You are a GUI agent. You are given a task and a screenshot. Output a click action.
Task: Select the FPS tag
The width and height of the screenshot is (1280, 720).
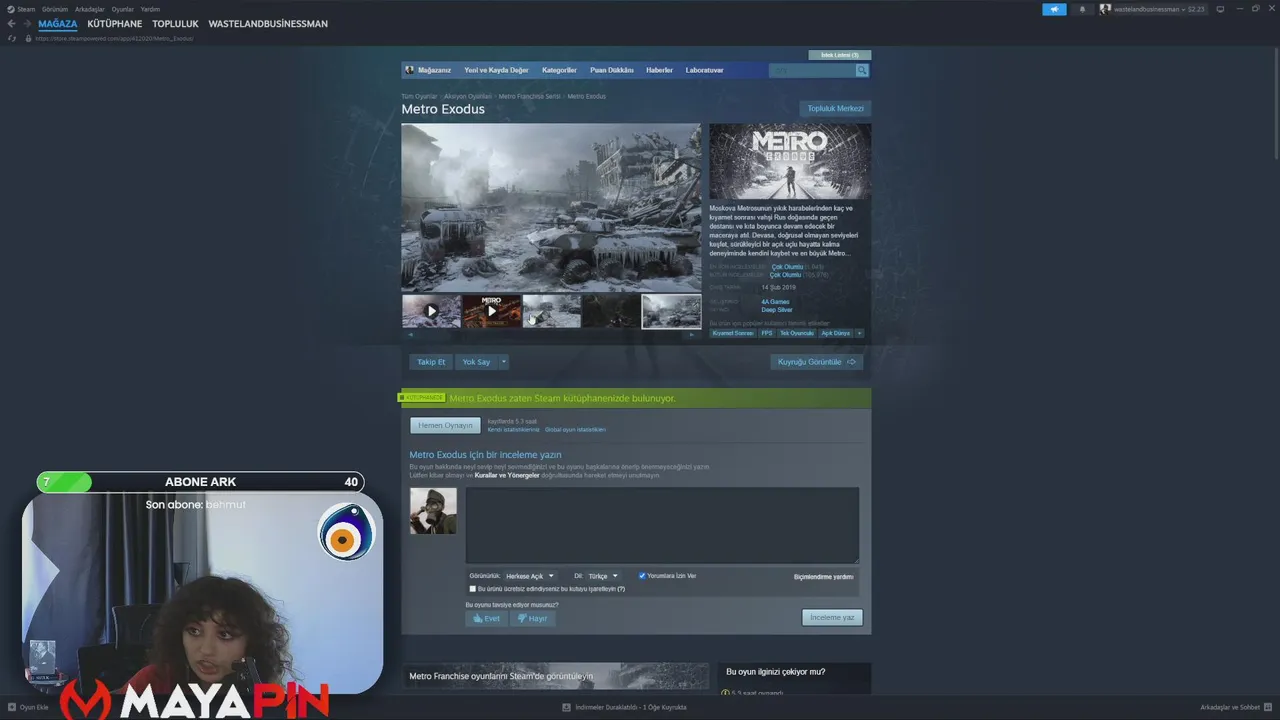coord(767,333)
